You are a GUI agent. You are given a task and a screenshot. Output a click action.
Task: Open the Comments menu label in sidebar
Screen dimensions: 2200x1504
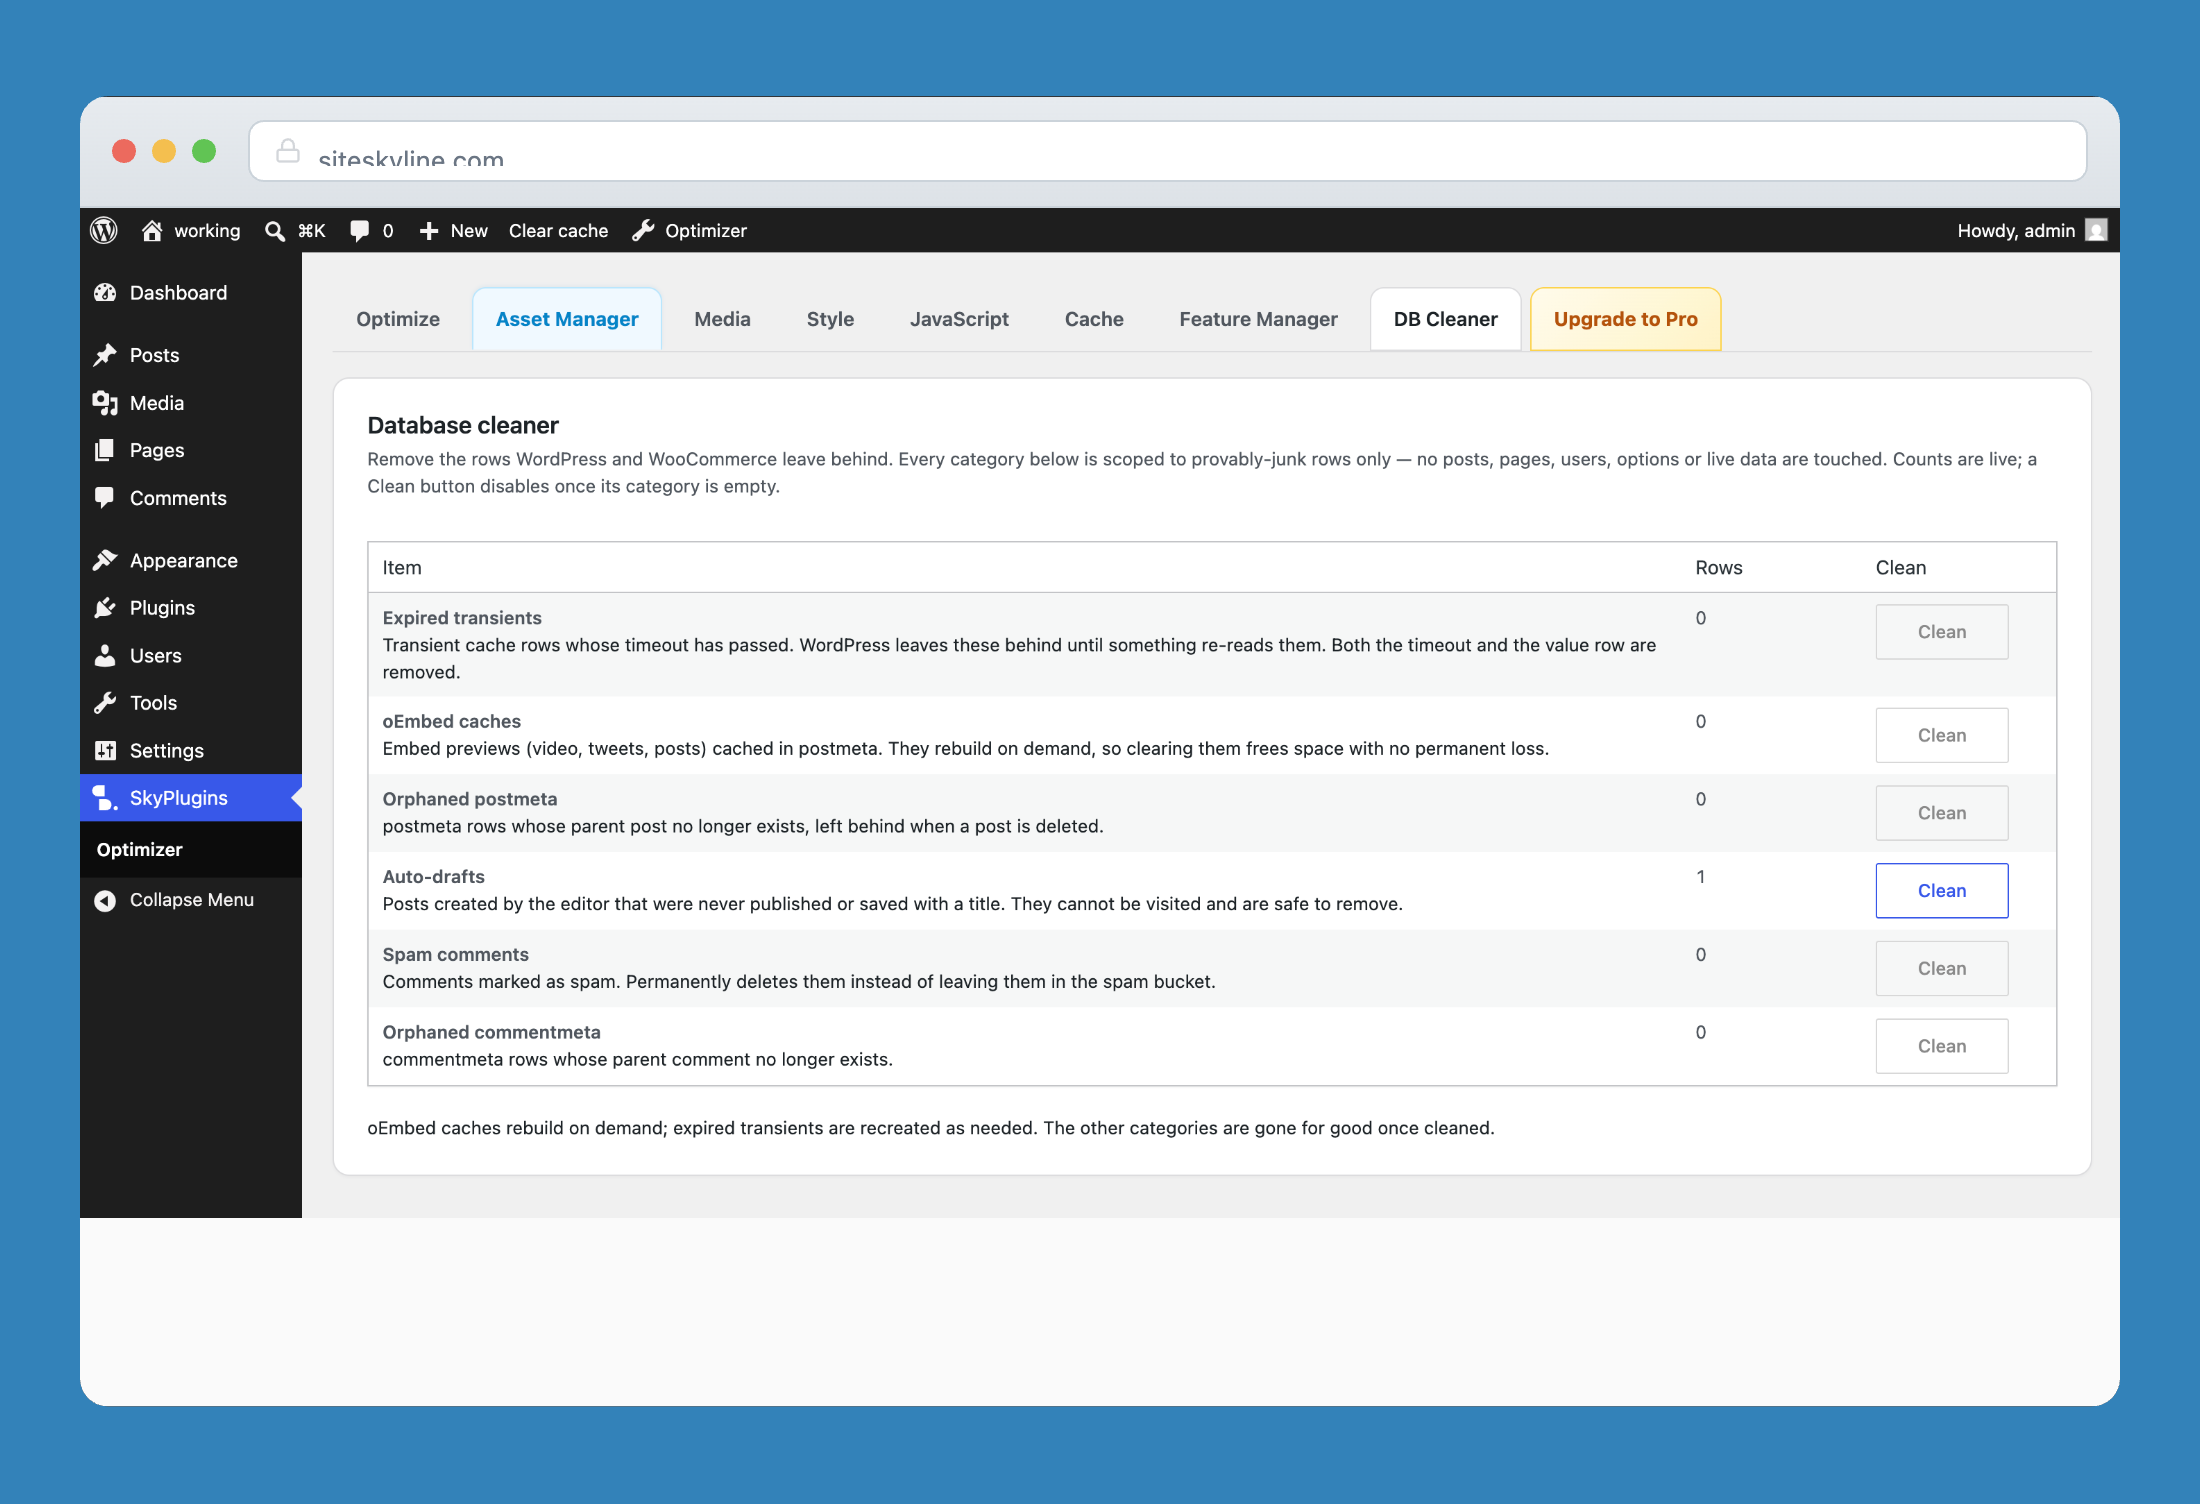tap(178, 498)
